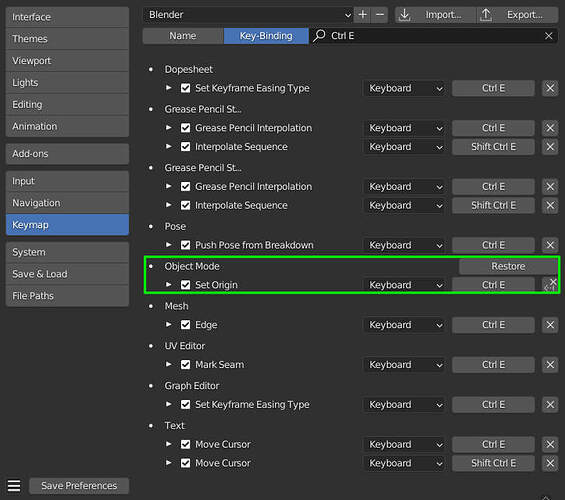
Task: Change the Shift Ctrl E shortcut for Move Cursor
Action: [493, 463]
